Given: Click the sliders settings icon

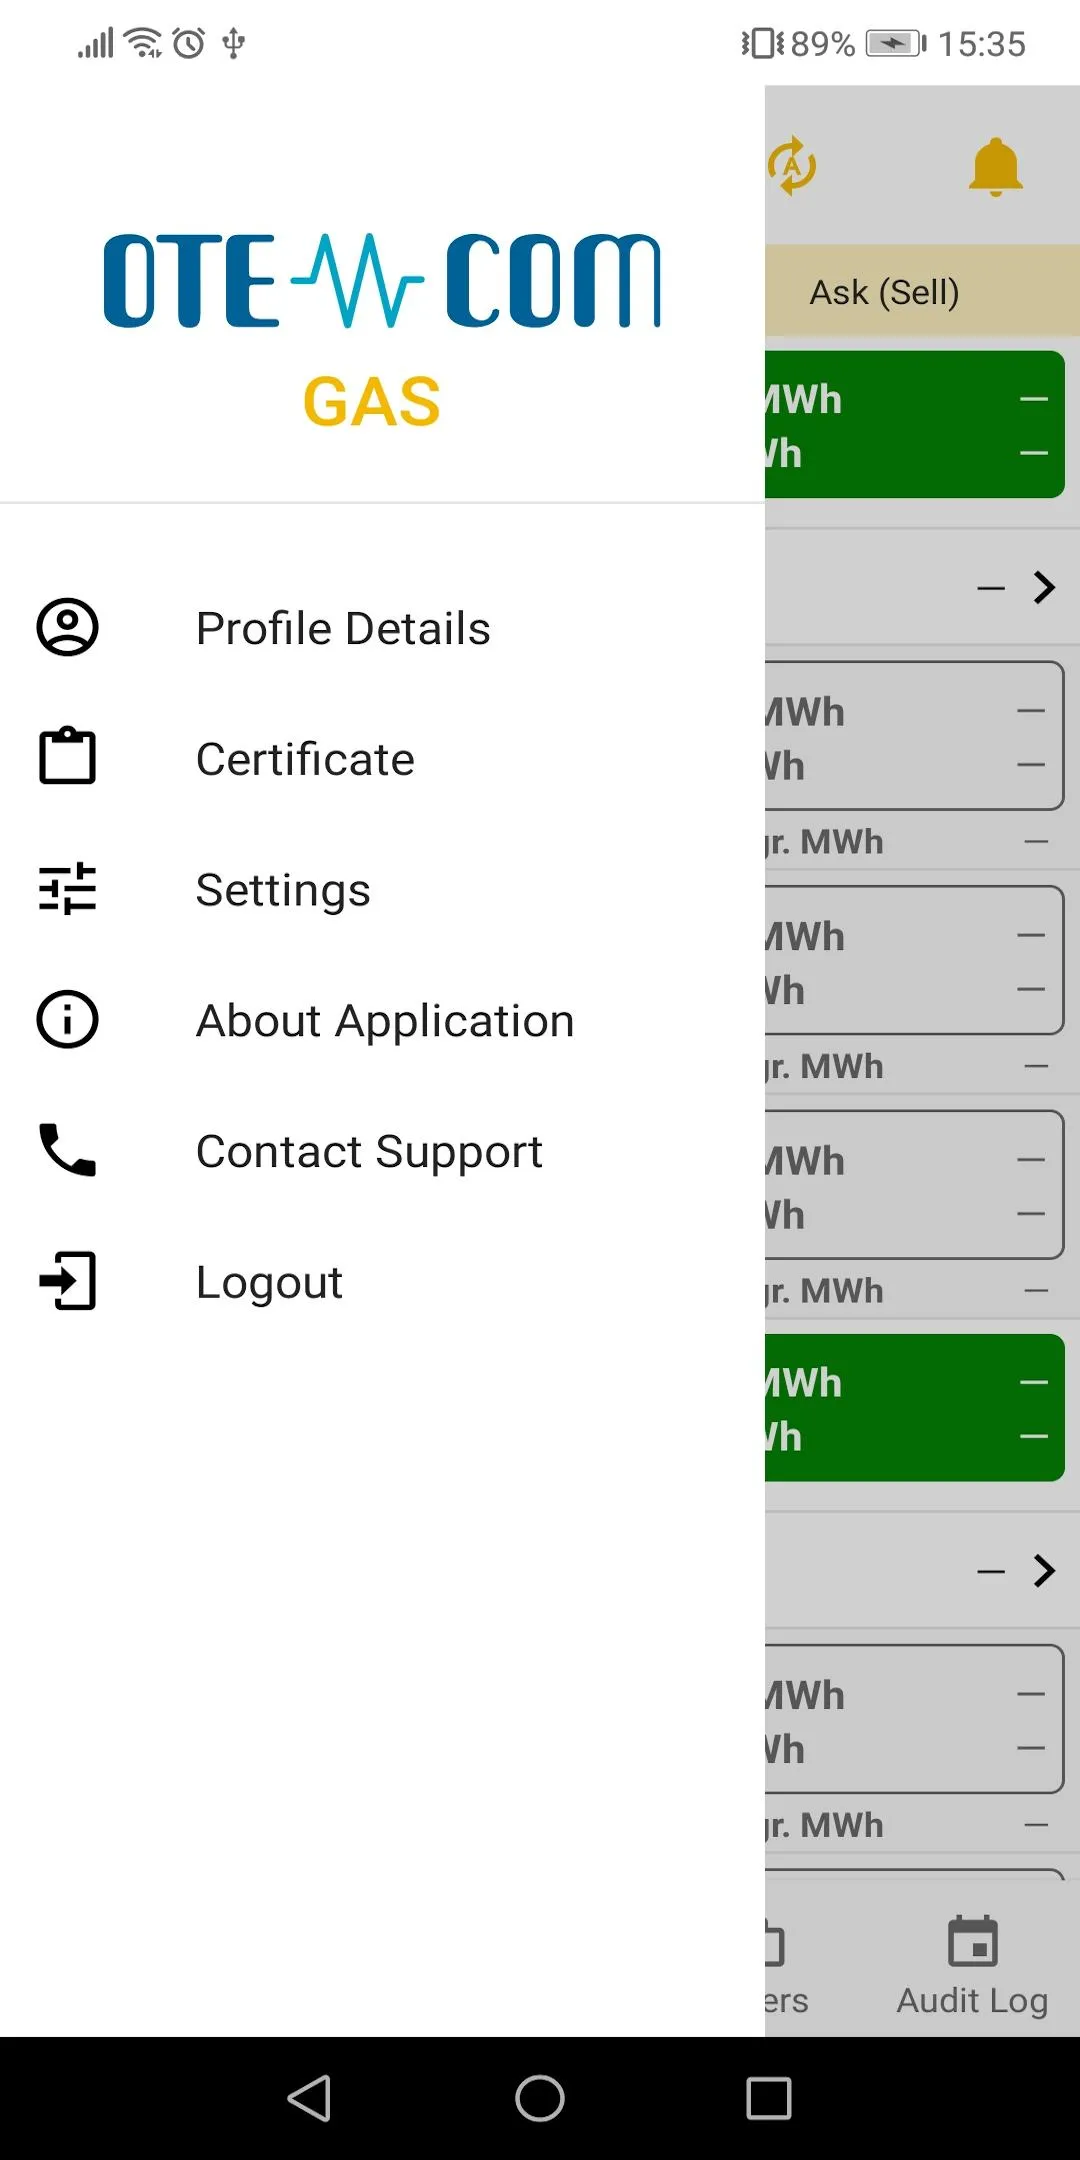Looking at the screenshot, I should [x=67, y=889].
